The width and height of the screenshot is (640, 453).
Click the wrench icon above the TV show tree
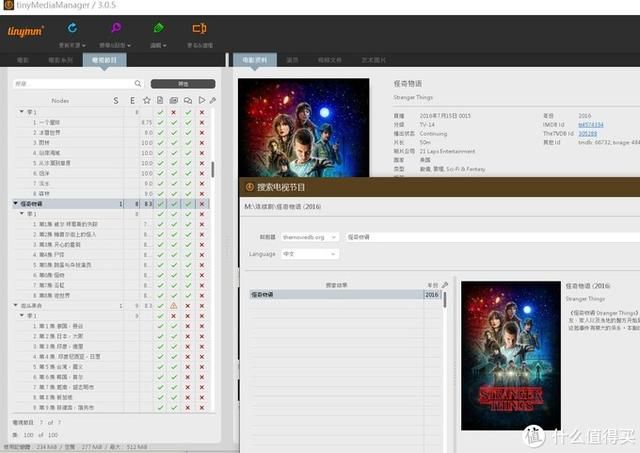[213, 100]
